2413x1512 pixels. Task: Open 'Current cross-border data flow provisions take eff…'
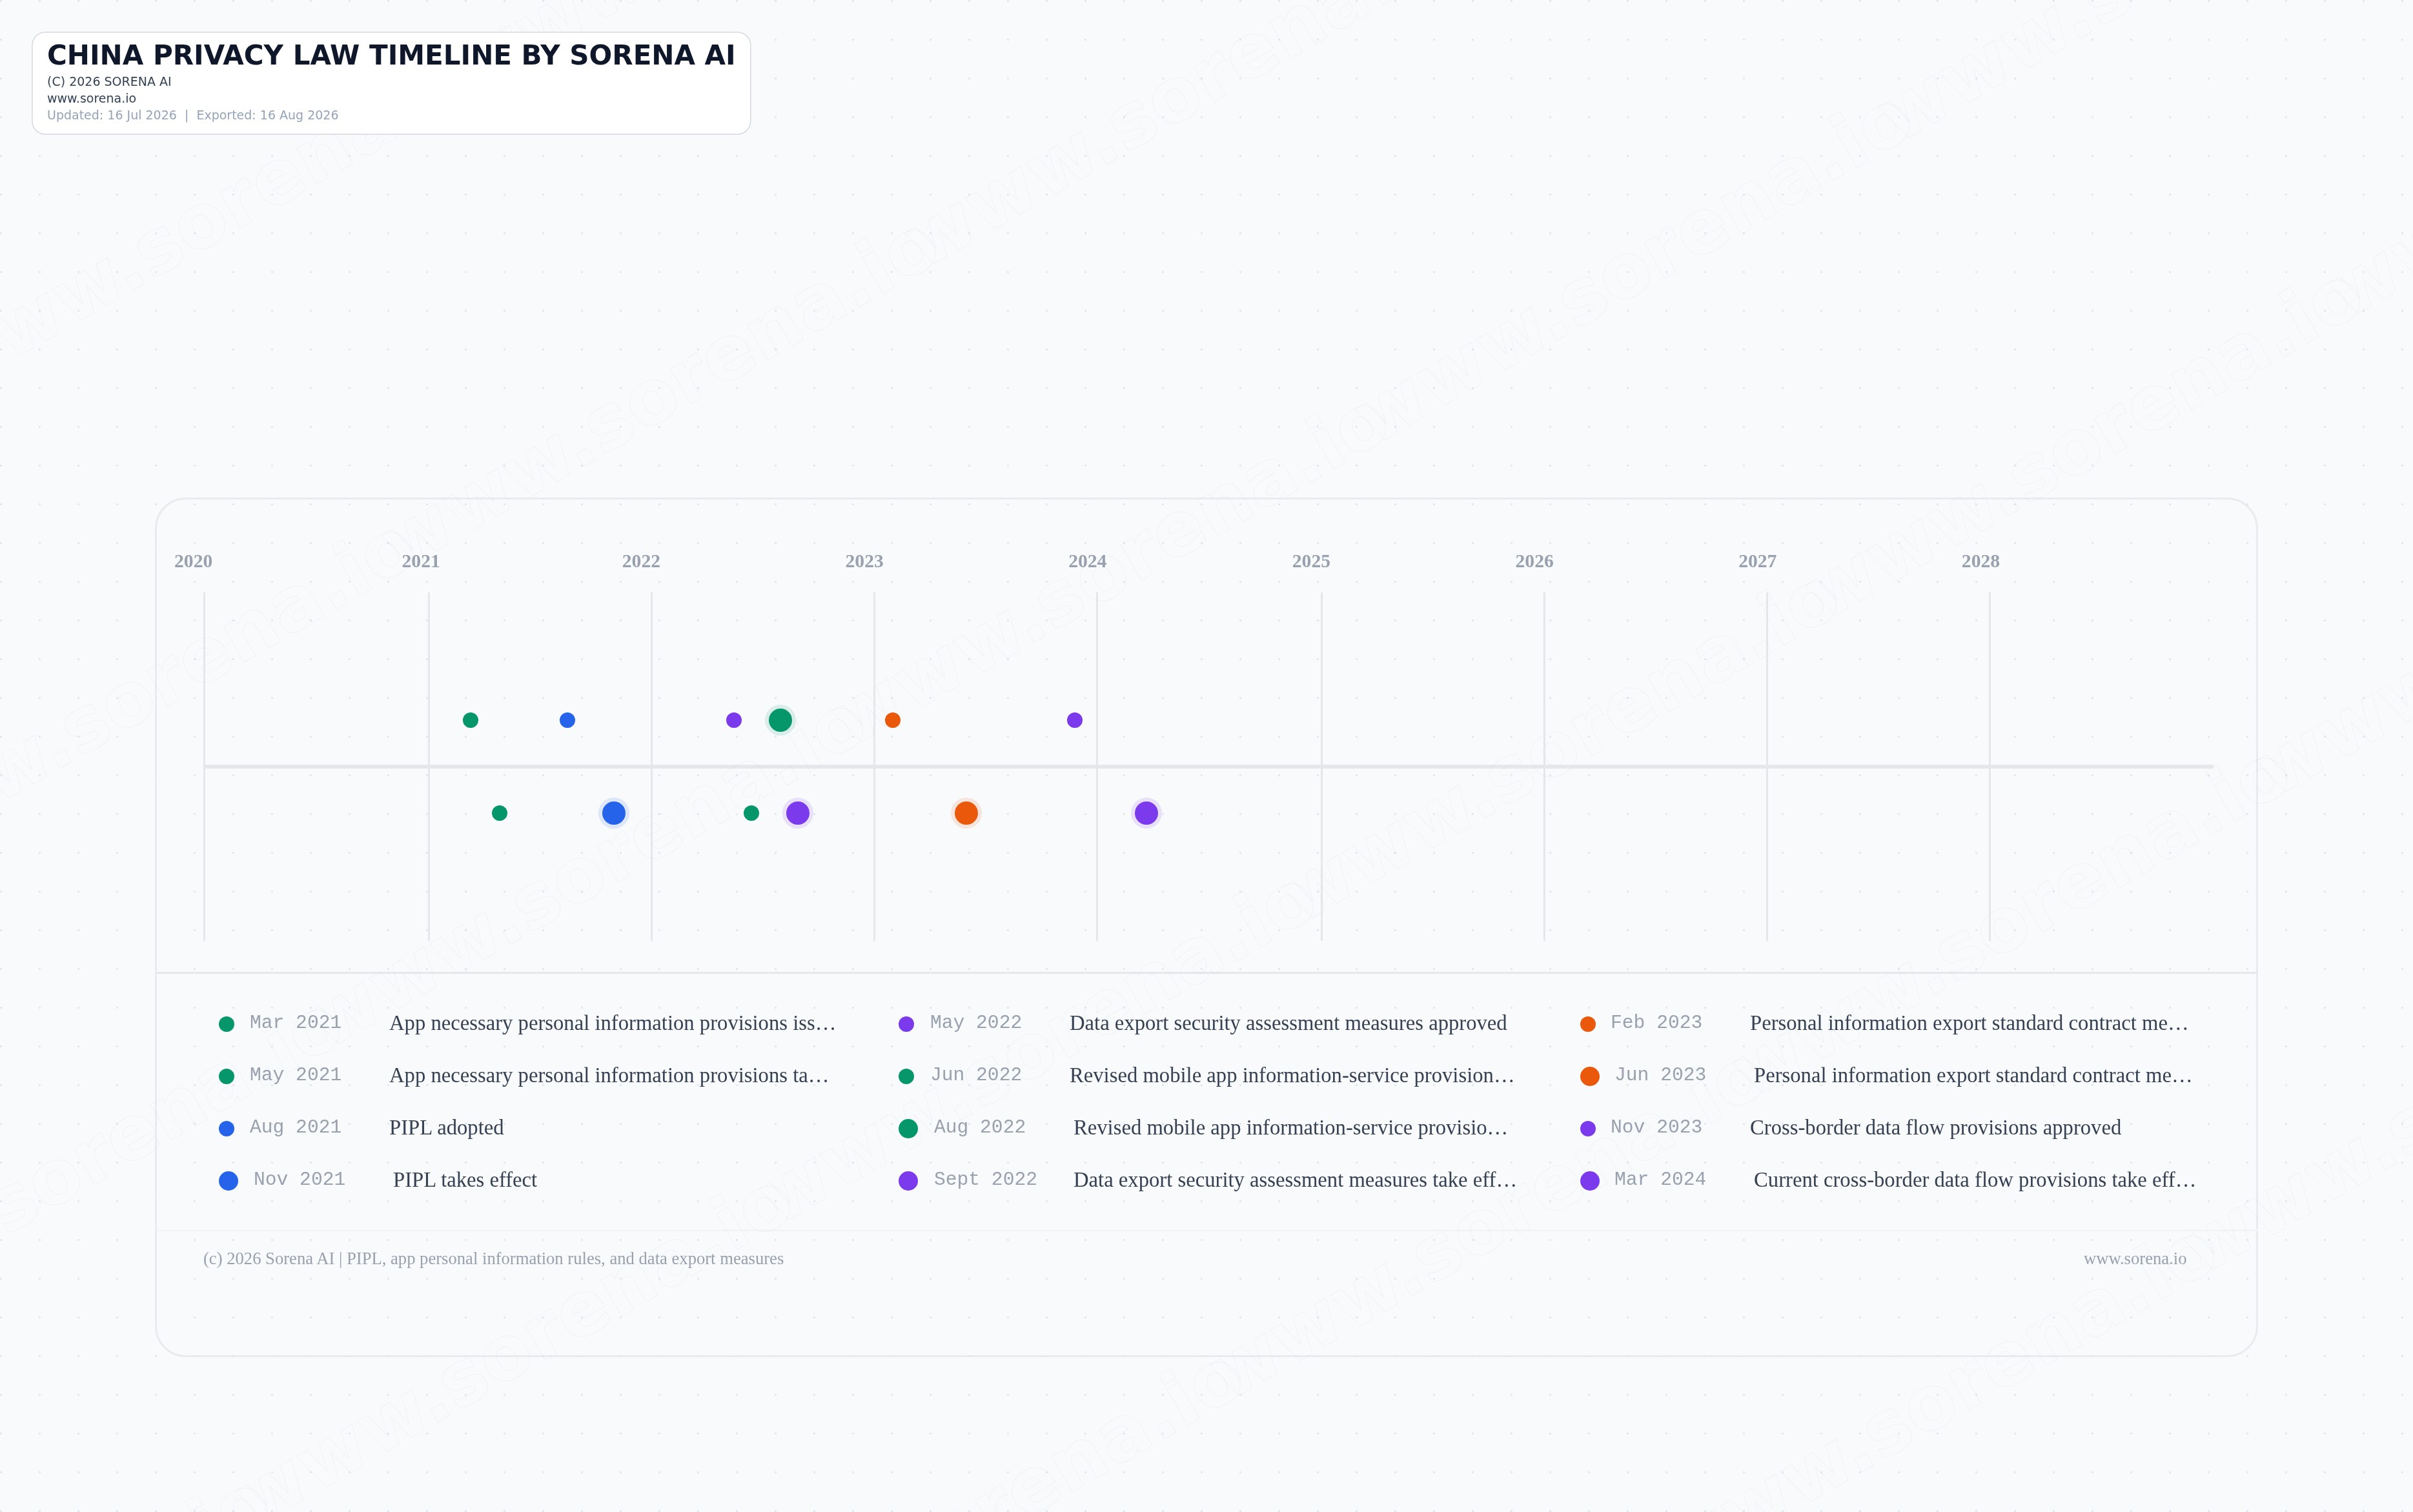click(1975, 1180)
